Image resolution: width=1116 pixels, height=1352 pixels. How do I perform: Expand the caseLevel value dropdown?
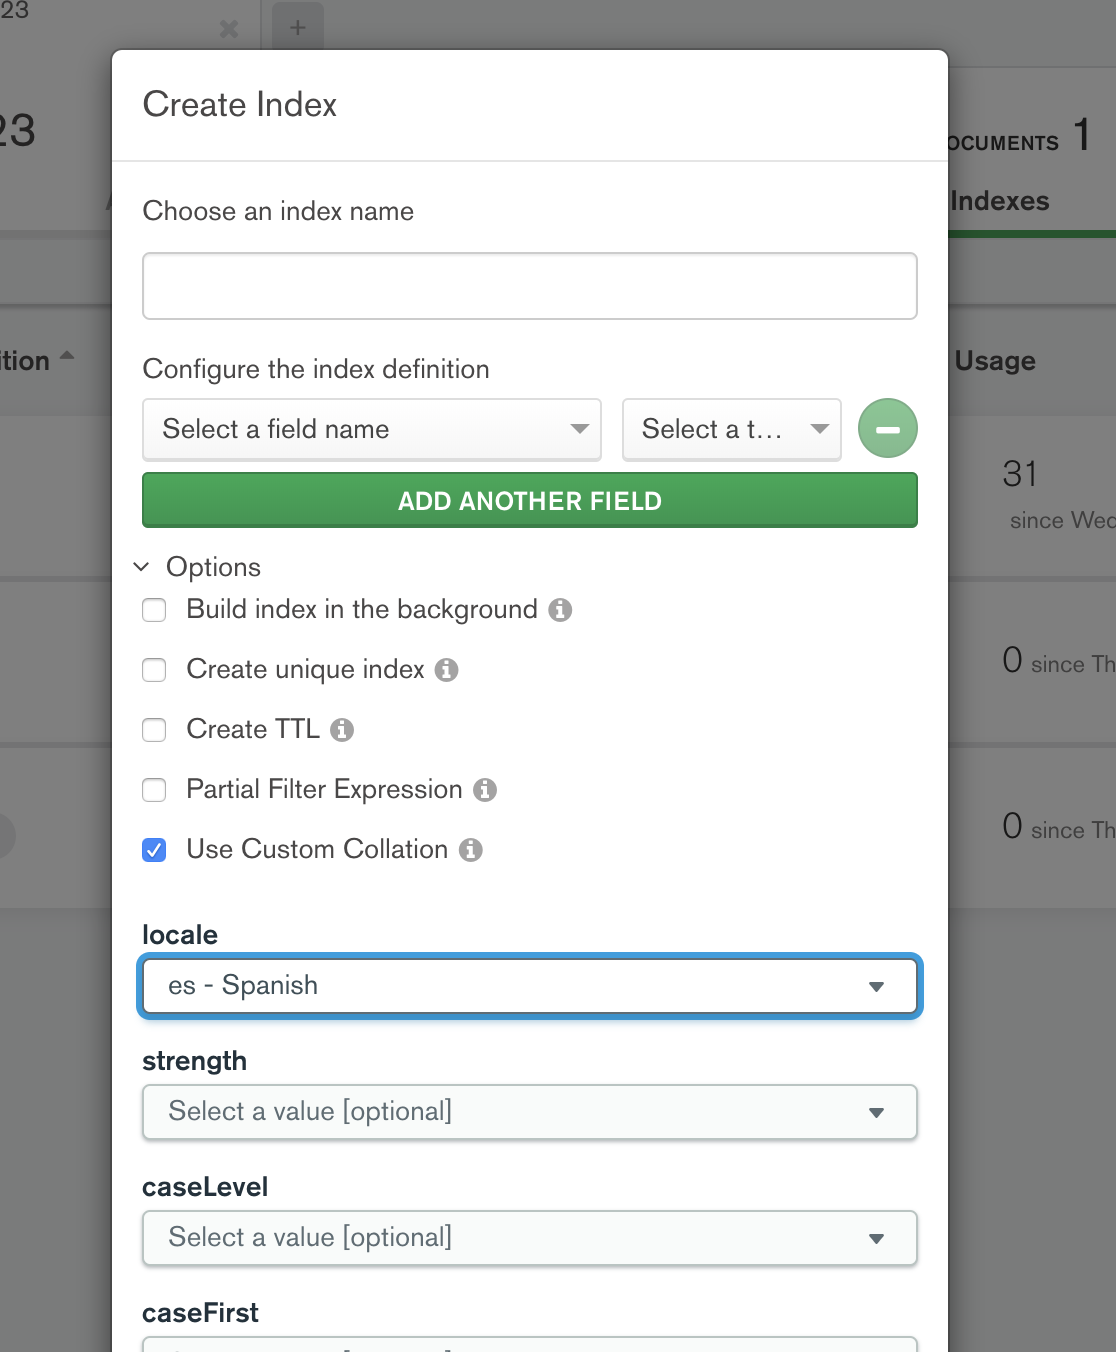click(530, 1238)
